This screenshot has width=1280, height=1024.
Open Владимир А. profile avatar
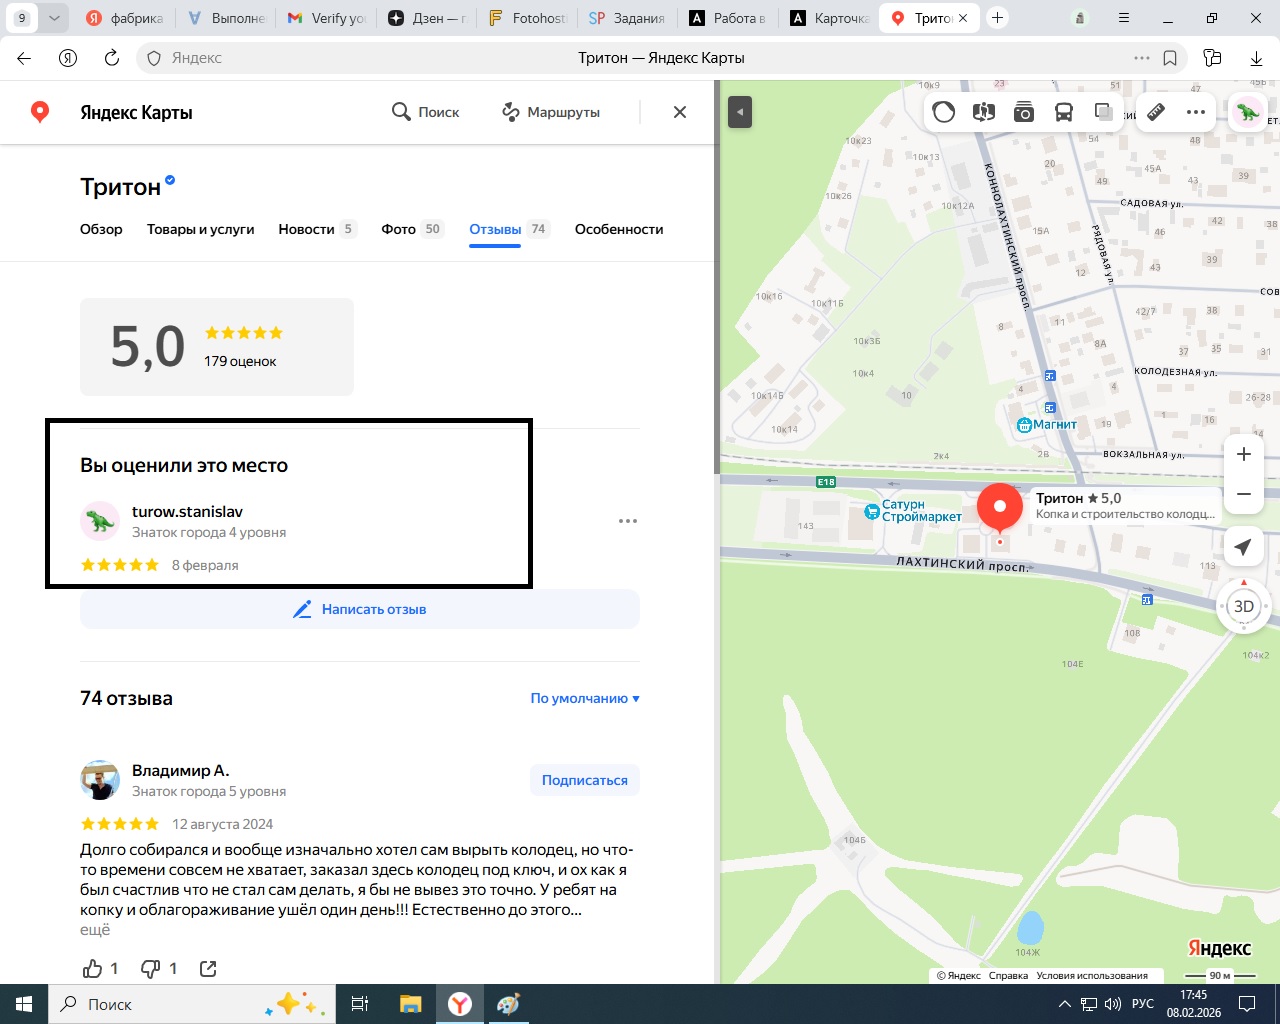pos(100,780)
